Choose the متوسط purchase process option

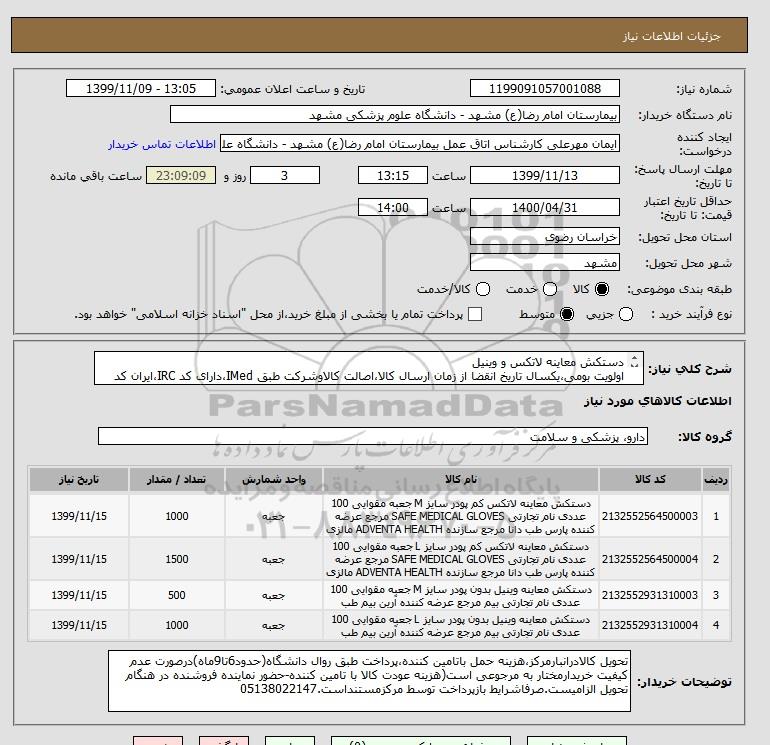pyautogui.click(x=567, y=314)
